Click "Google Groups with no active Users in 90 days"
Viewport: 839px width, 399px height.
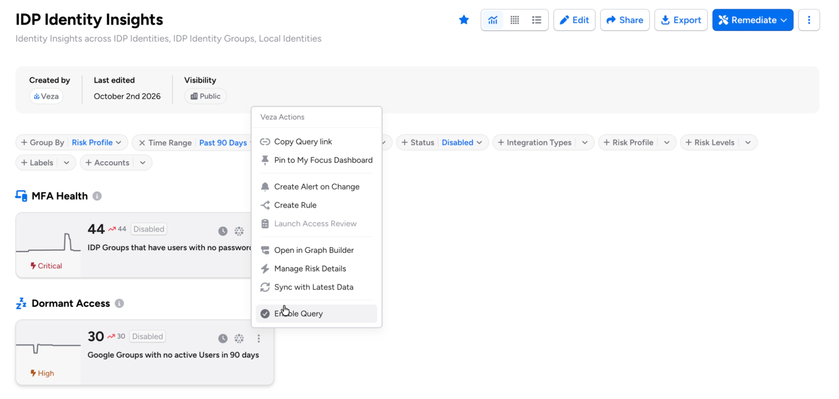click(x=173, y=355)
